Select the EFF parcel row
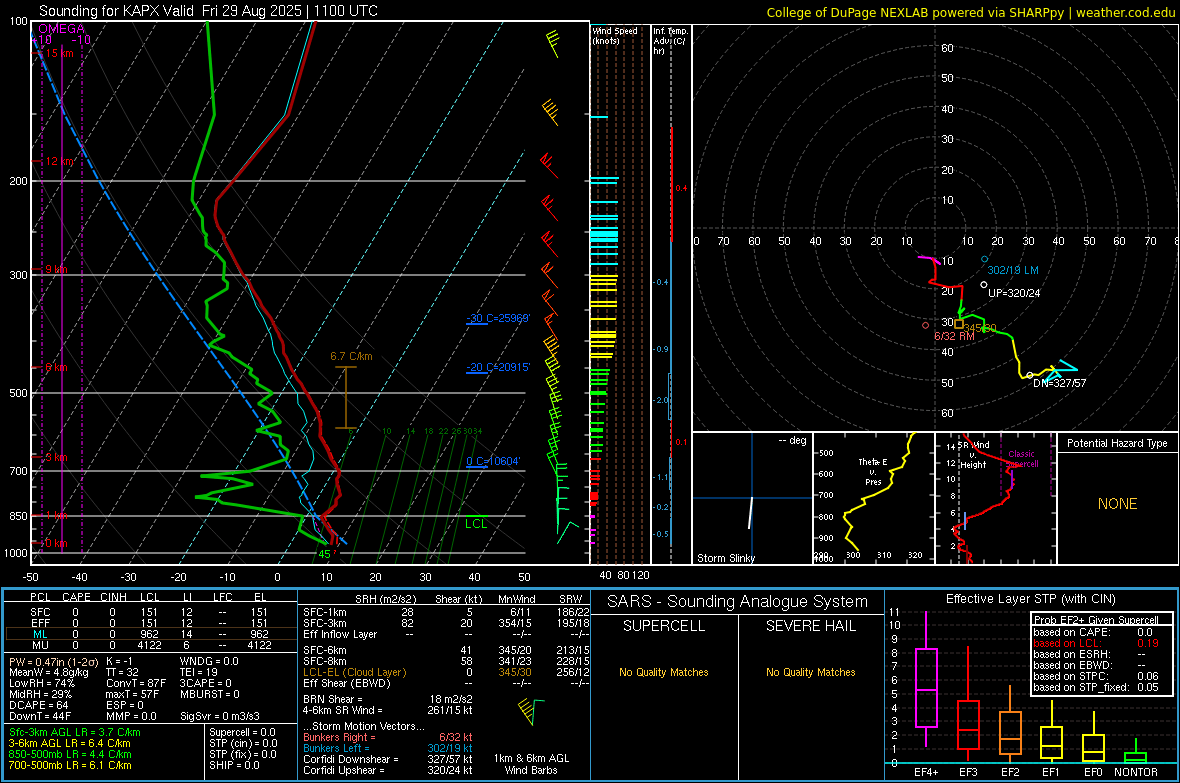Image resolution: width=1180 pixels, height=783 pixels. click(x=149, y=623)
